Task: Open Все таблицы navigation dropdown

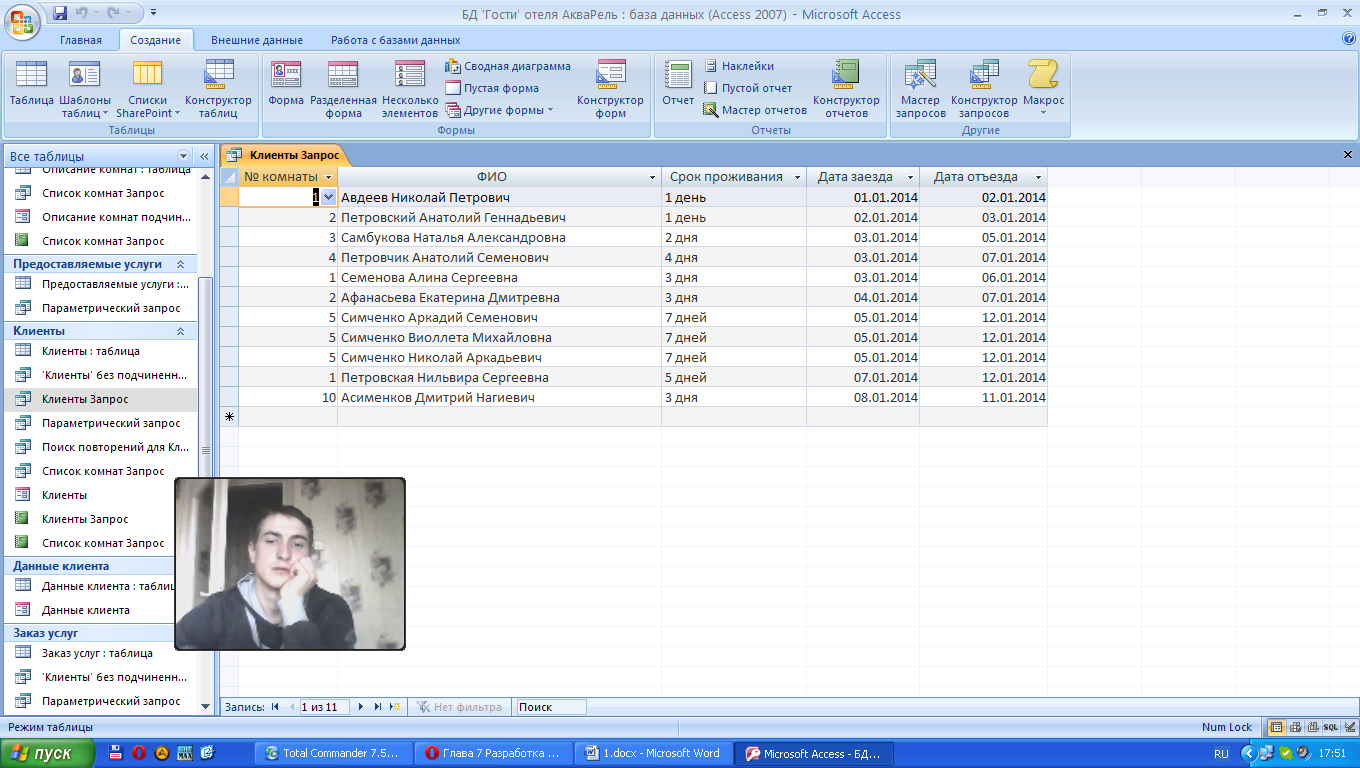Action: pyautogui.click(x=183, y=156)
